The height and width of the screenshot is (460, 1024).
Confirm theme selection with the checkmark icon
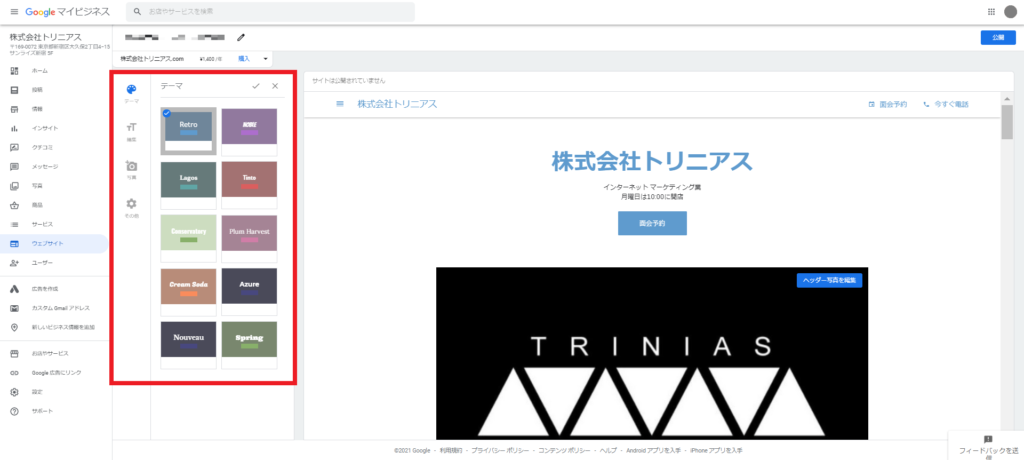[x=256, y=86]
